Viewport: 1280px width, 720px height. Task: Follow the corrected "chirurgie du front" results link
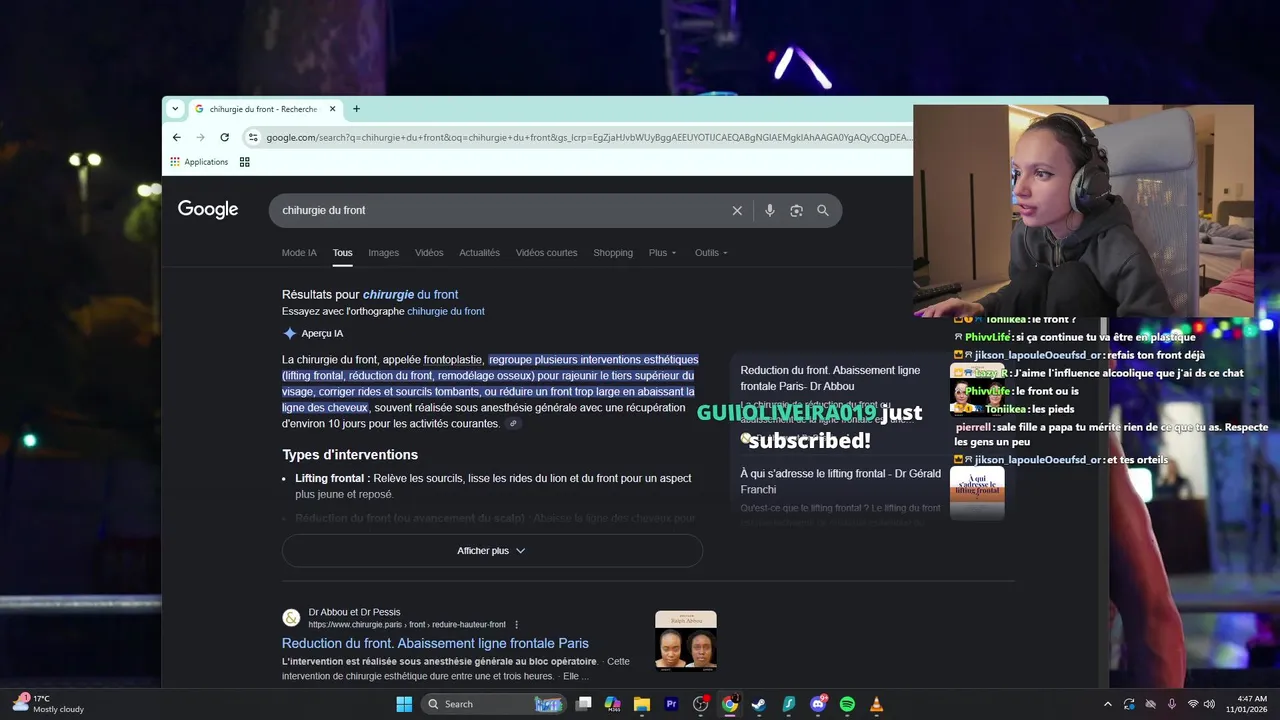pyautogui.click(x=410, y=294)
